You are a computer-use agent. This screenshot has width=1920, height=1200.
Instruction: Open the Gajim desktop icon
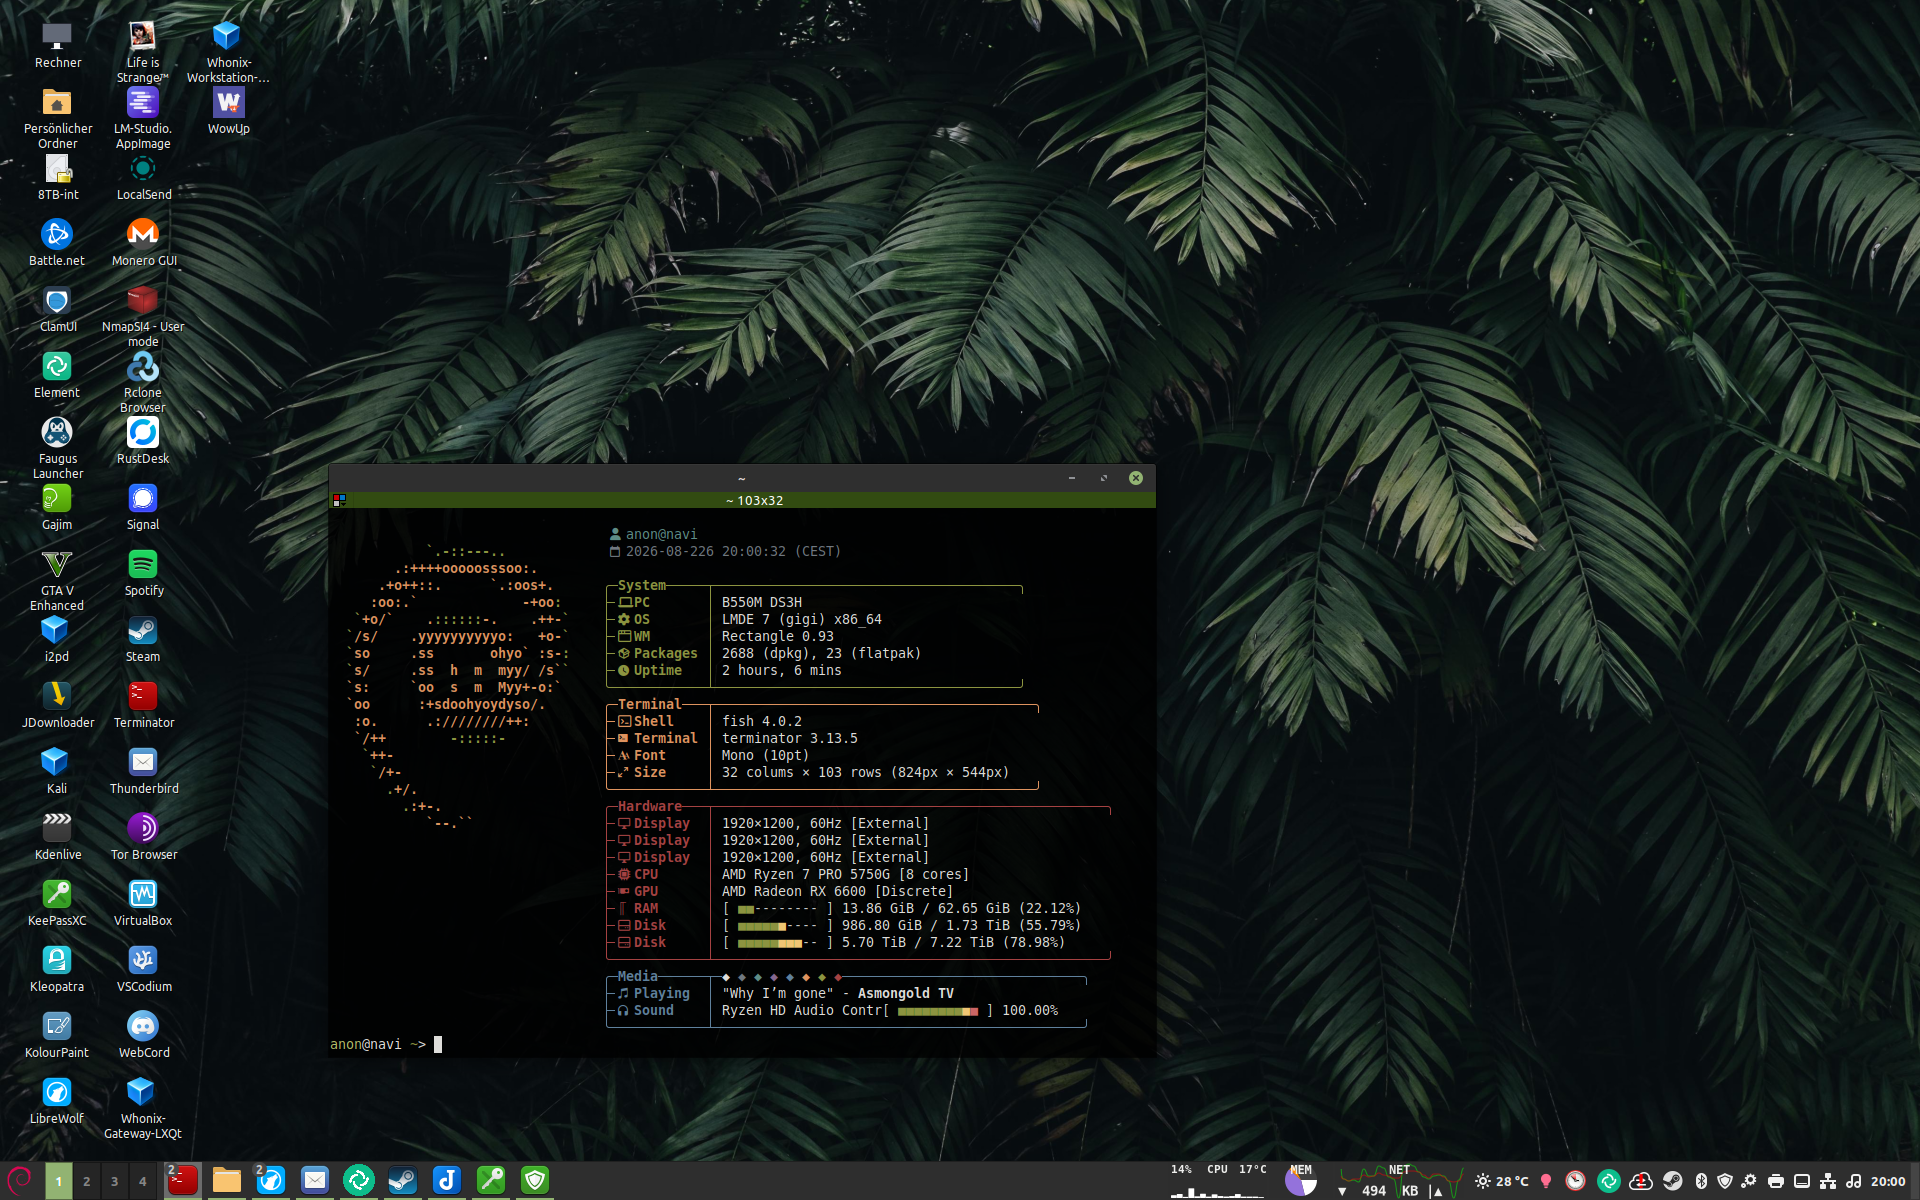tap(57, 507)
